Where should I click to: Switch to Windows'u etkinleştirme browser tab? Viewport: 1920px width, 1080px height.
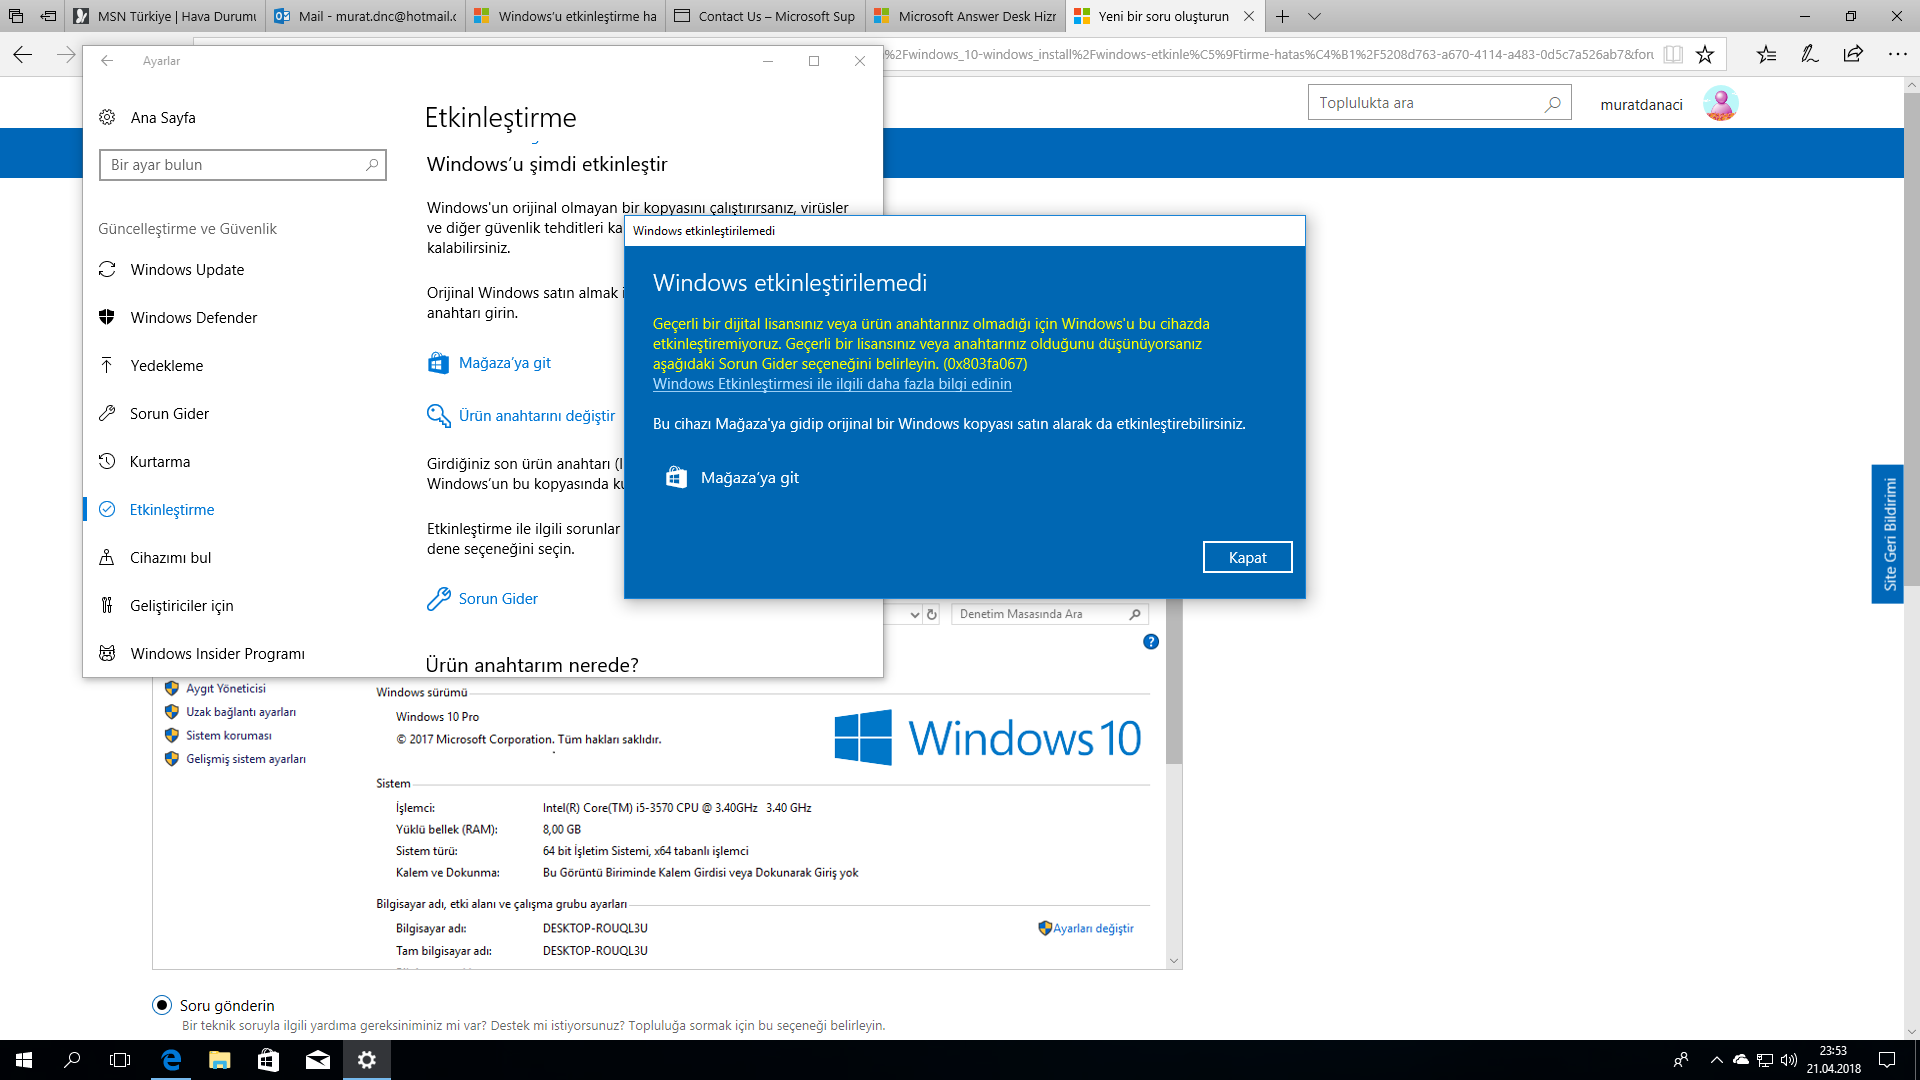(566, 16)
